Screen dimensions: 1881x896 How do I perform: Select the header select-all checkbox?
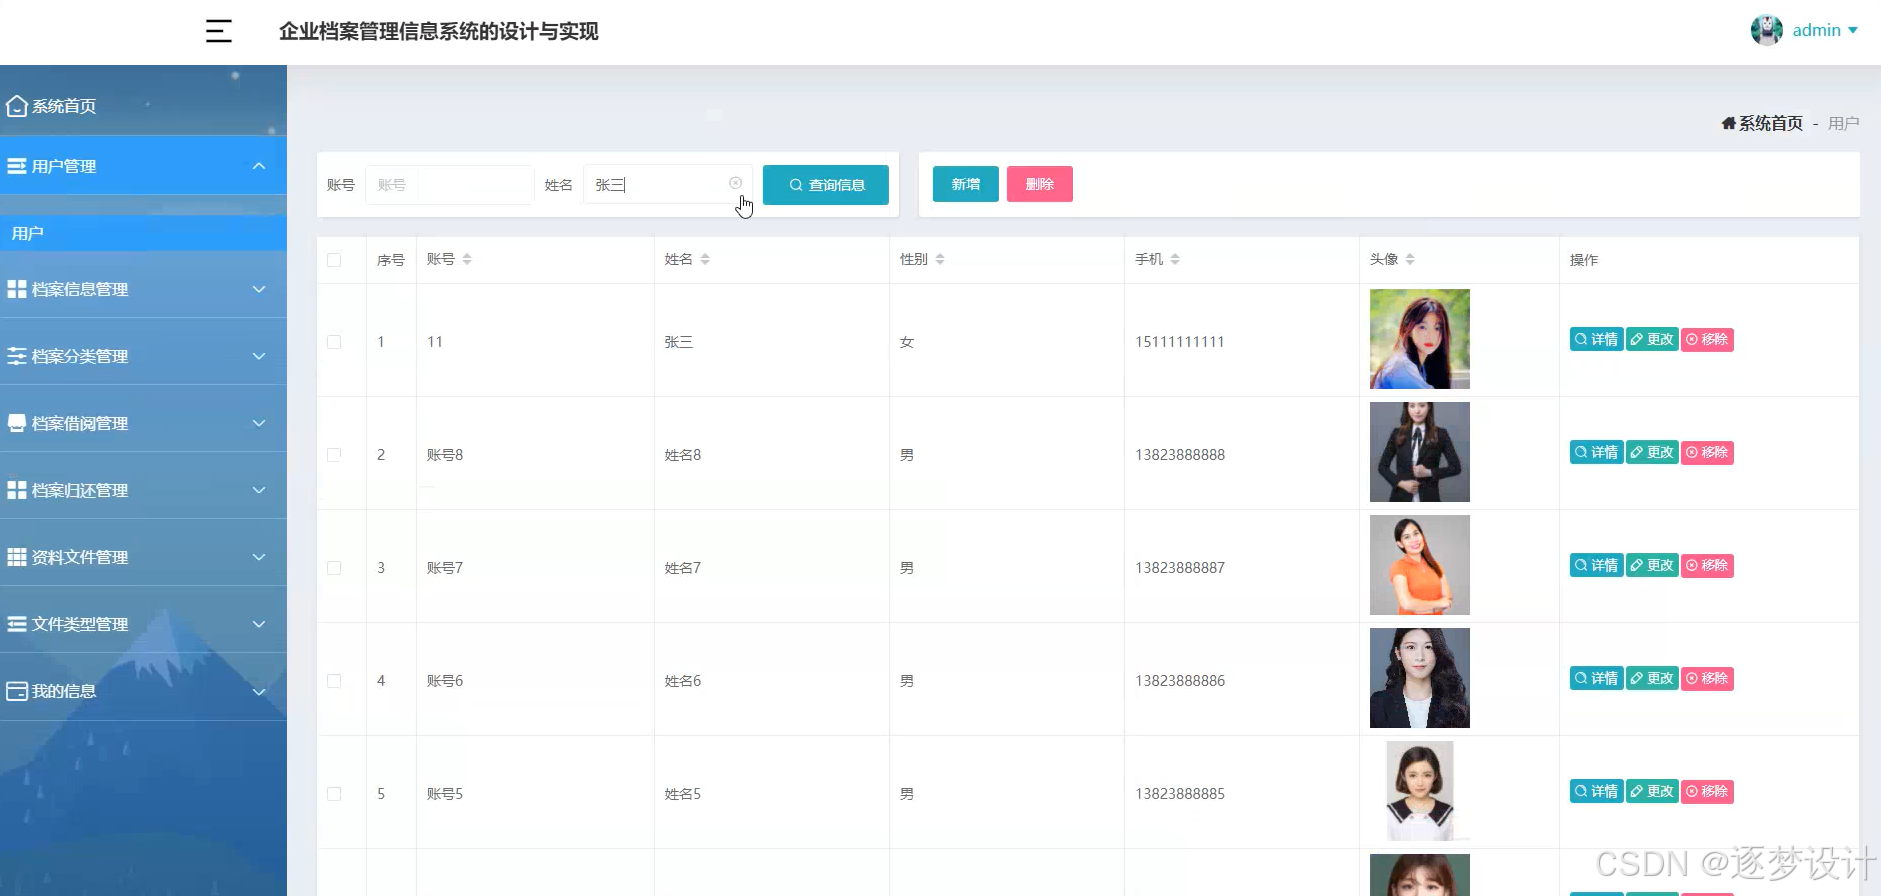click(x=334, y=260)
